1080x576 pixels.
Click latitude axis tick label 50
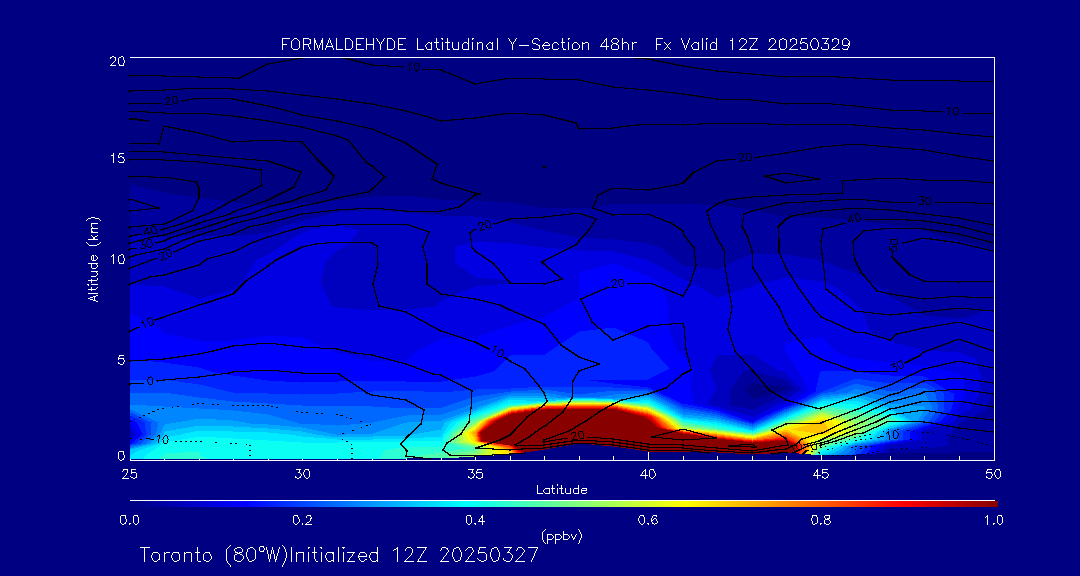pos(994,474)
